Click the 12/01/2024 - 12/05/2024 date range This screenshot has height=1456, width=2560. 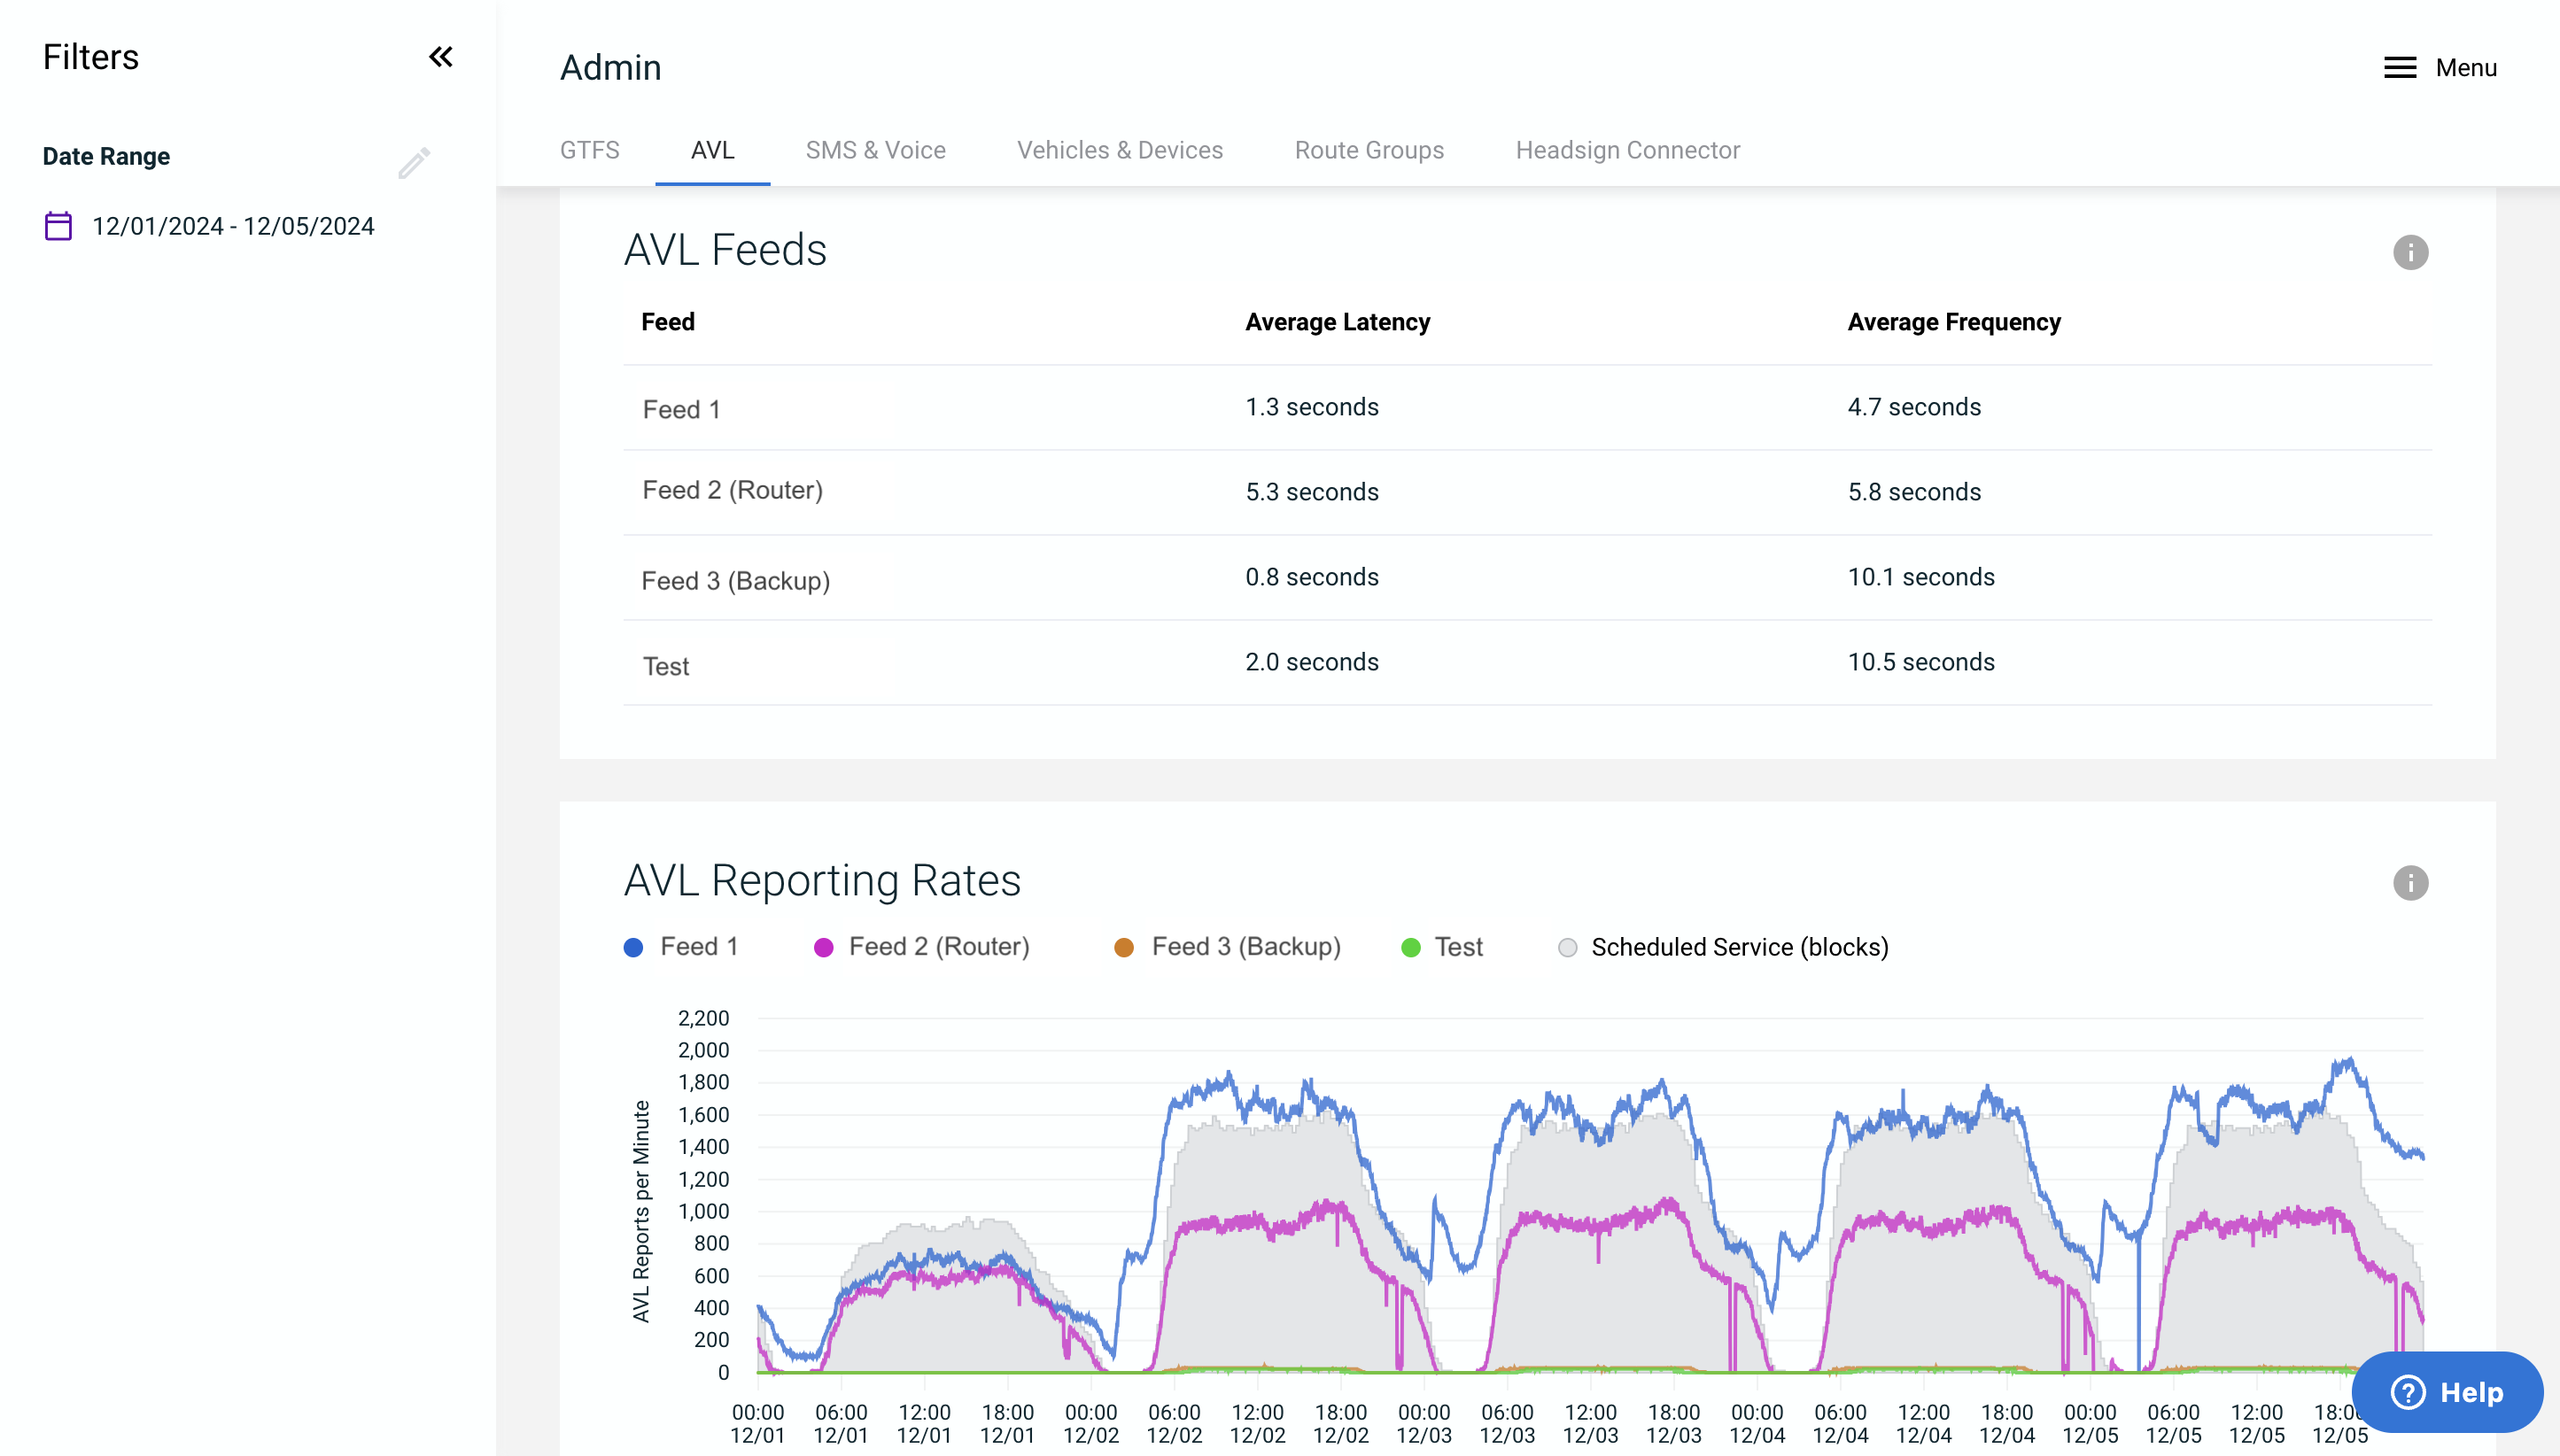tap(233, 226)
